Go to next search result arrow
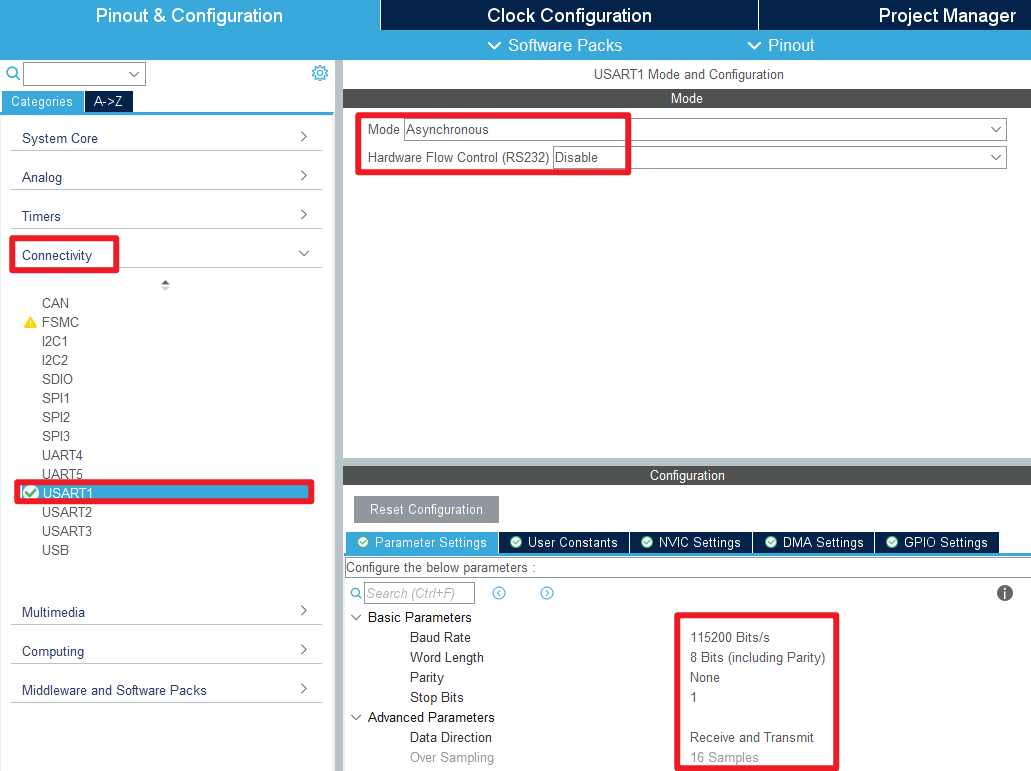Screen dimensions: 1031x771 [x=547, y=593]
